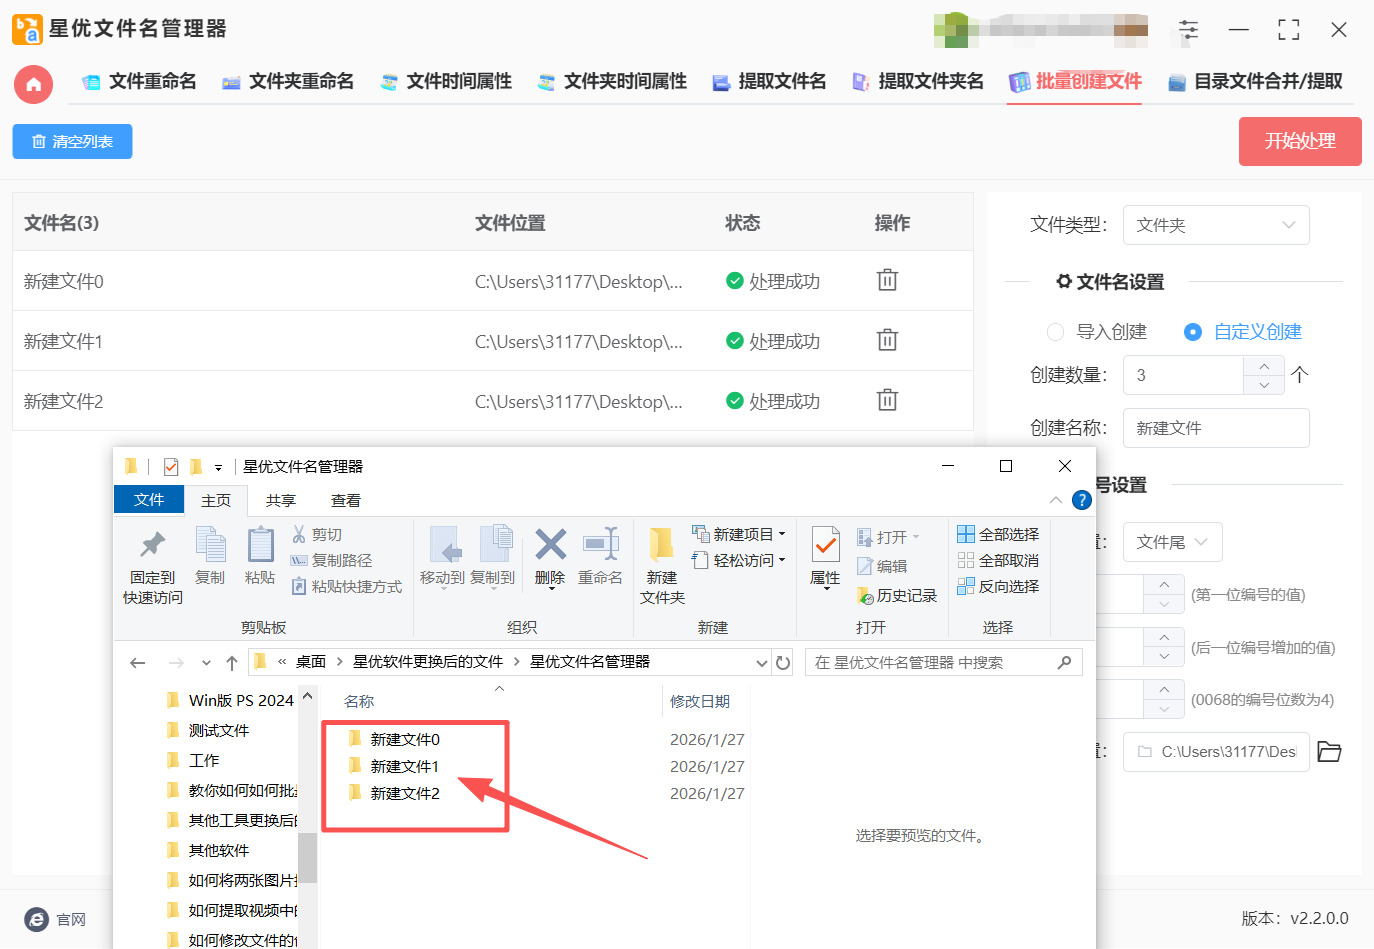Click the 创建名称 input field
Viewport: 1374px width, 949px height.
point(1216,428)
